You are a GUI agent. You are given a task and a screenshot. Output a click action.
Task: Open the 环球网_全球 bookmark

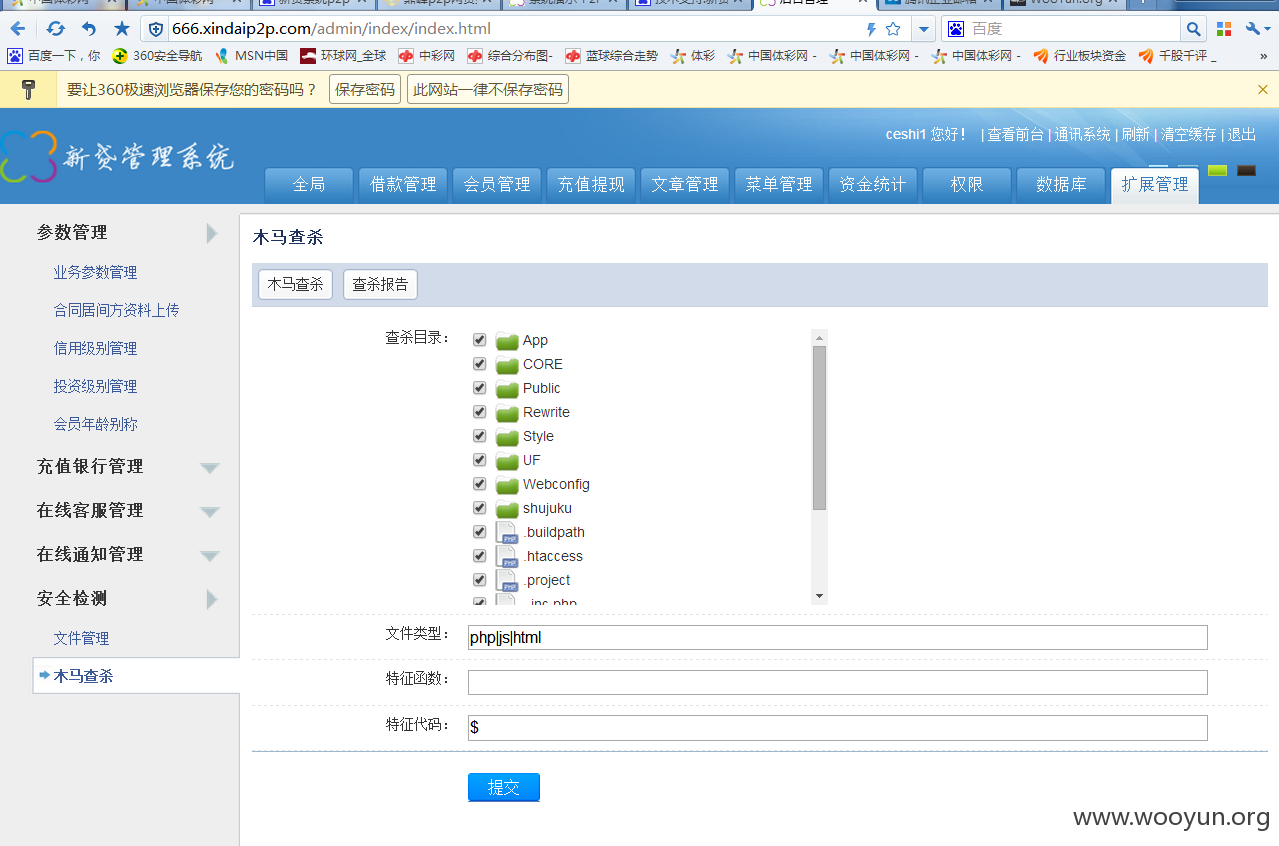(x=343, y=56)
